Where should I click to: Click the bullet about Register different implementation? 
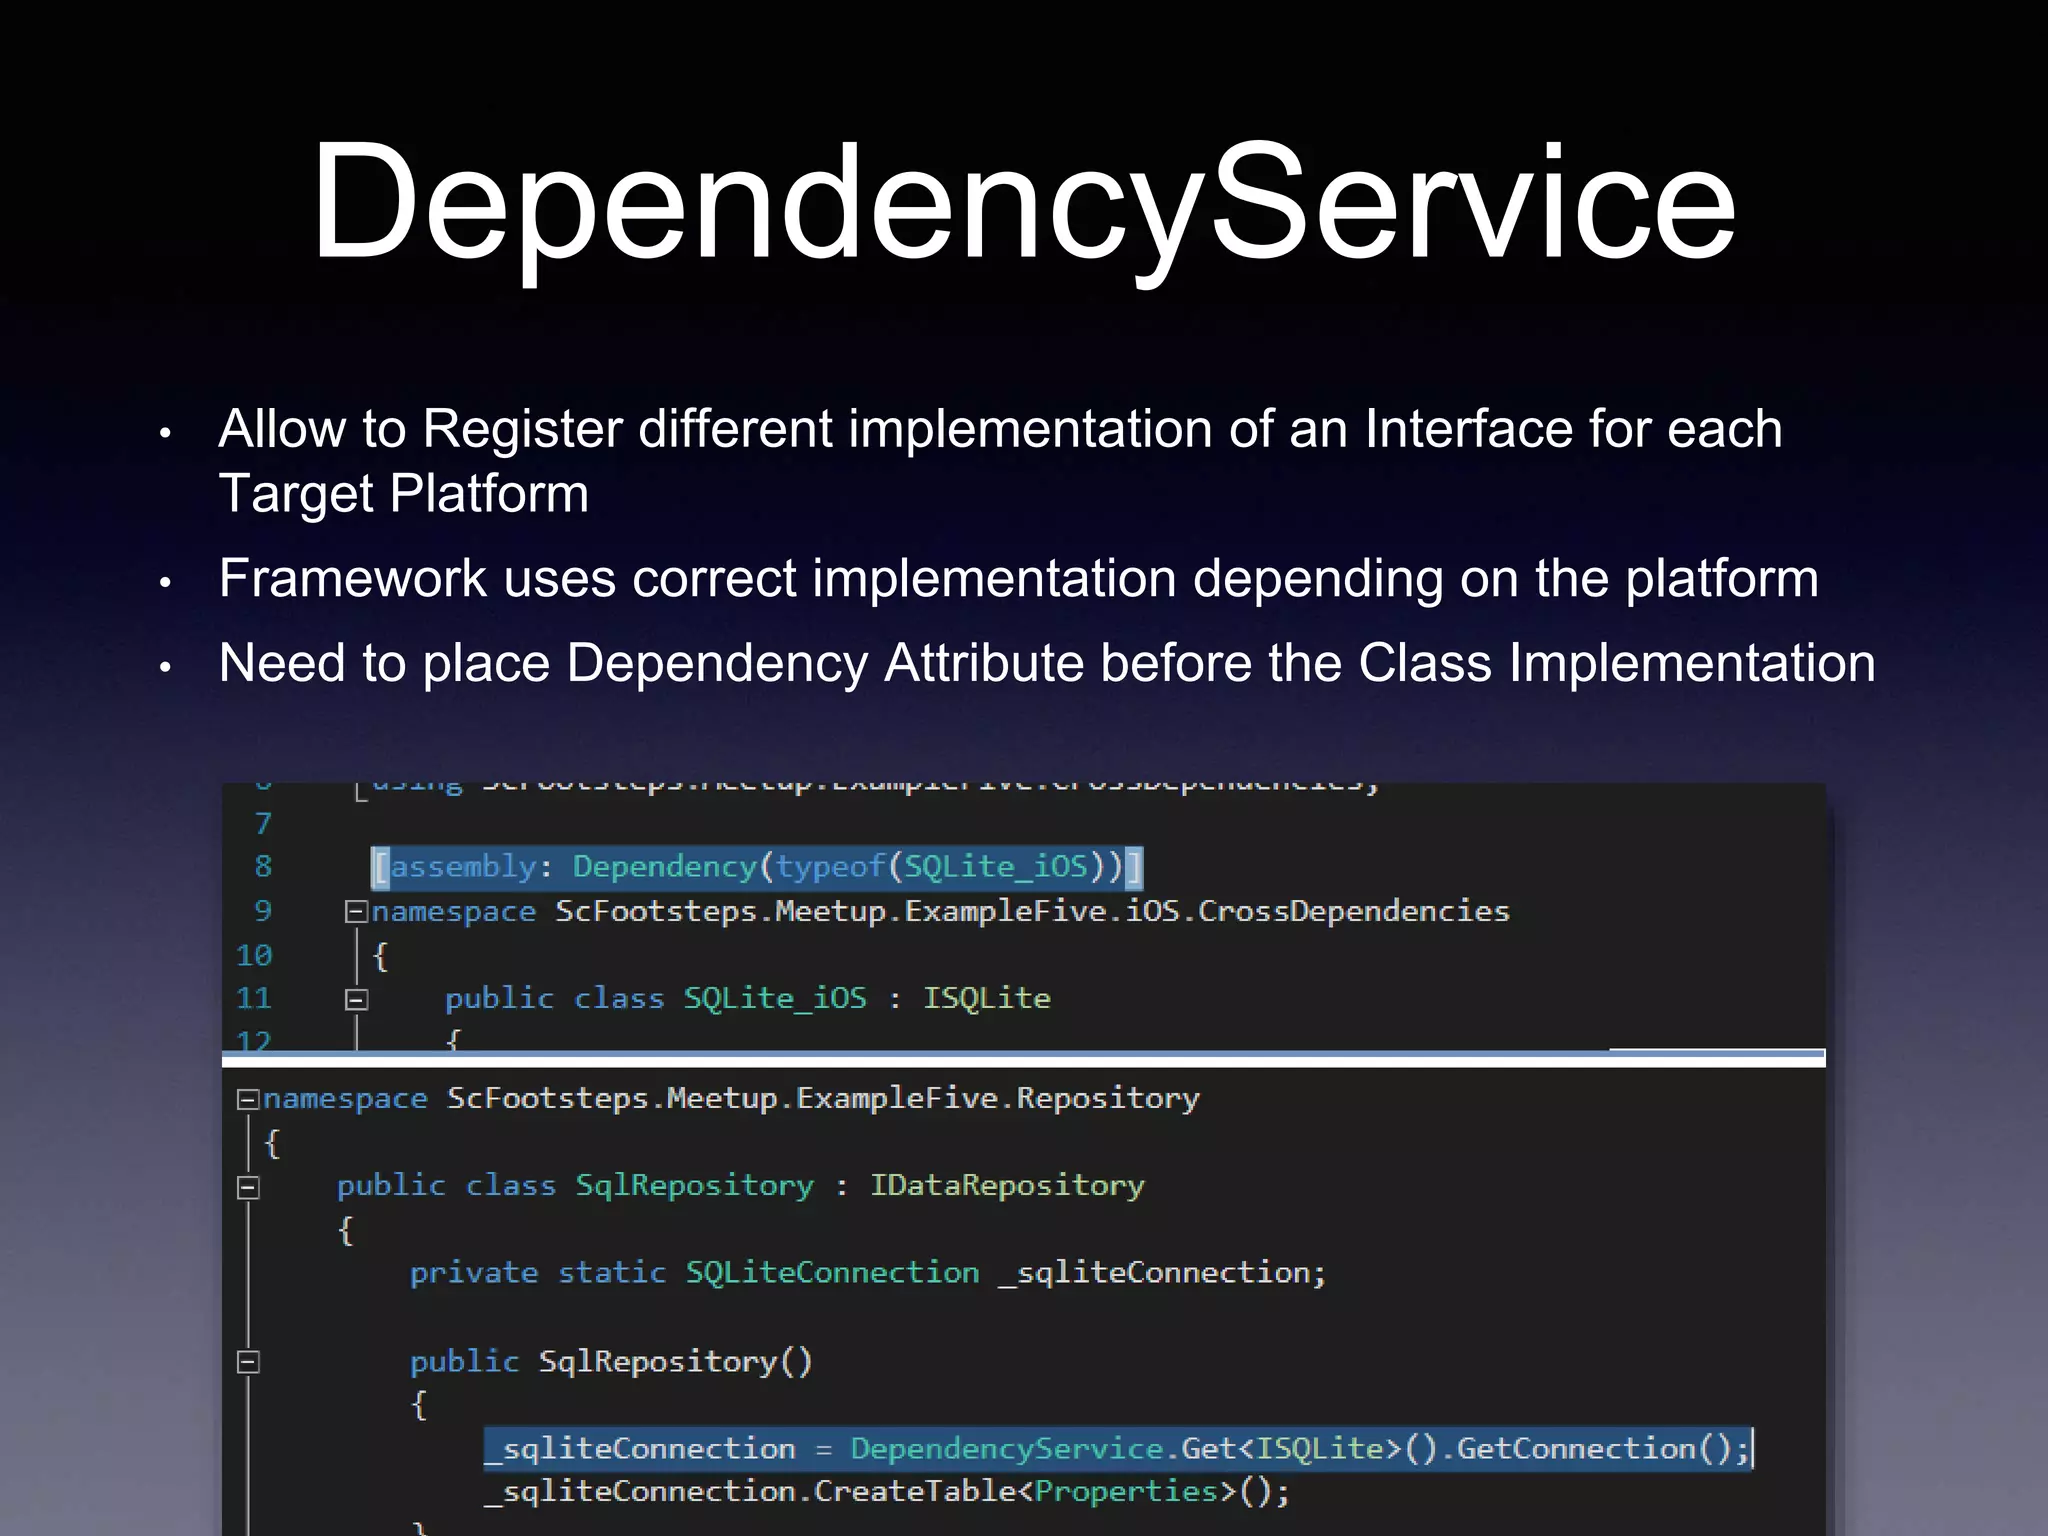coord(1000,460)
